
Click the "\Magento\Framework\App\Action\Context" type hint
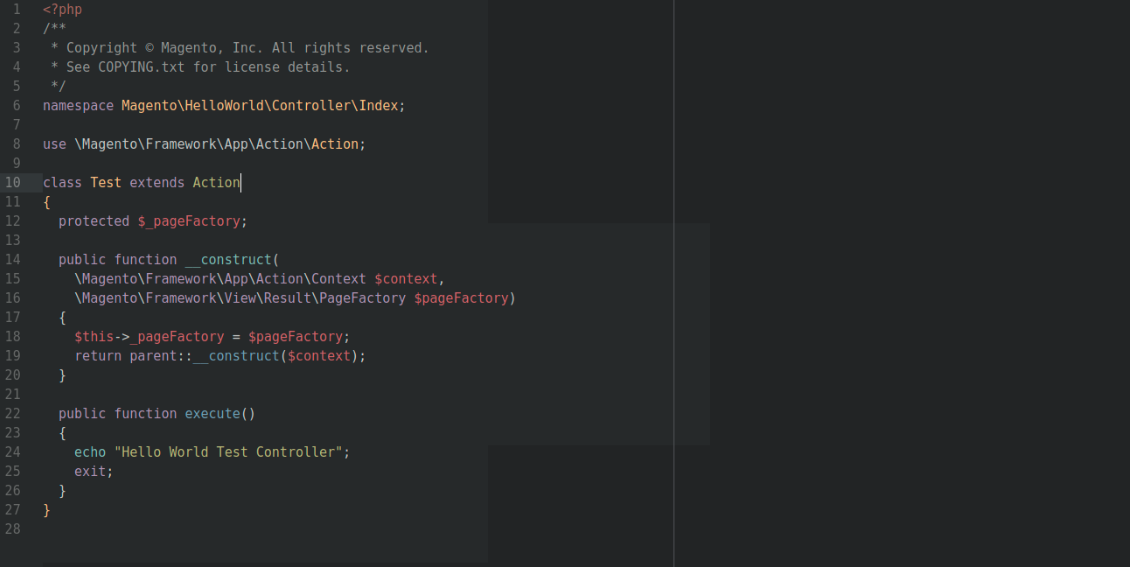pos(221,279)
